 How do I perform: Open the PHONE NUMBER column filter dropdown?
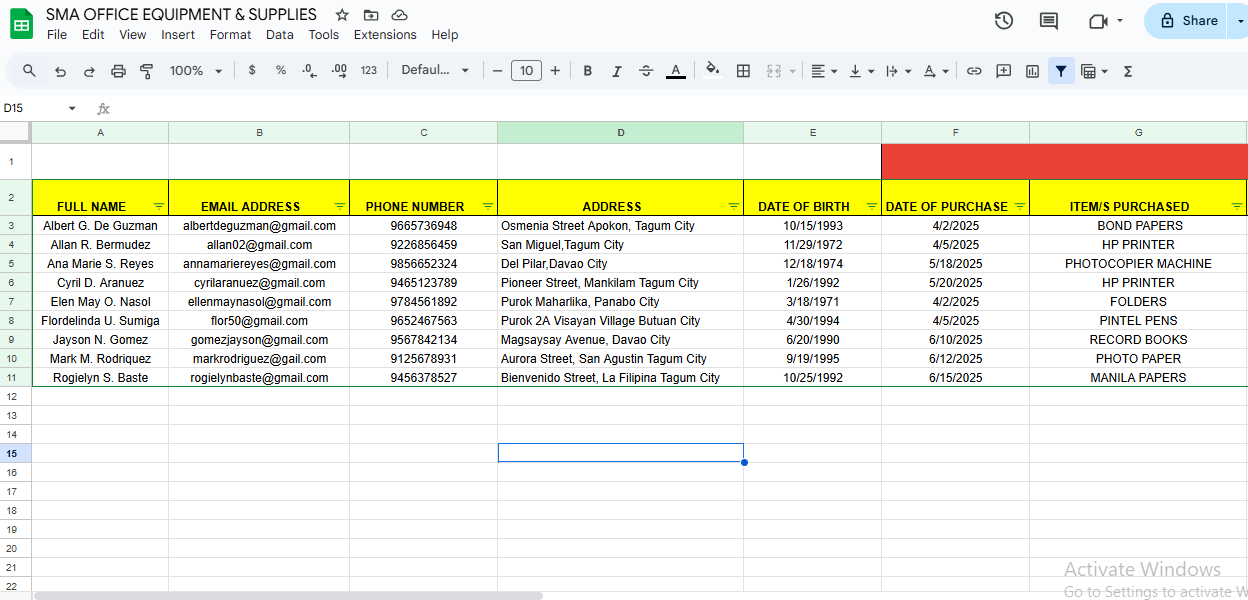click(x=488, y=206)
